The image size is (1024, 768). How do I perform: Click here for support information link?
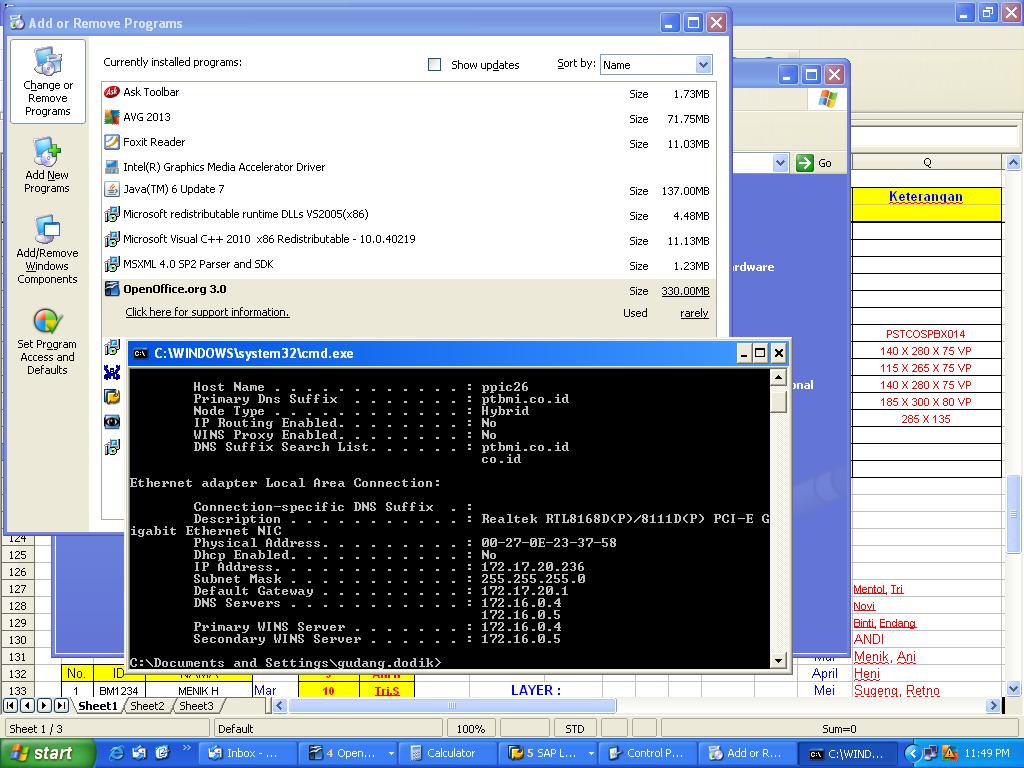click(x=207, y=312)
